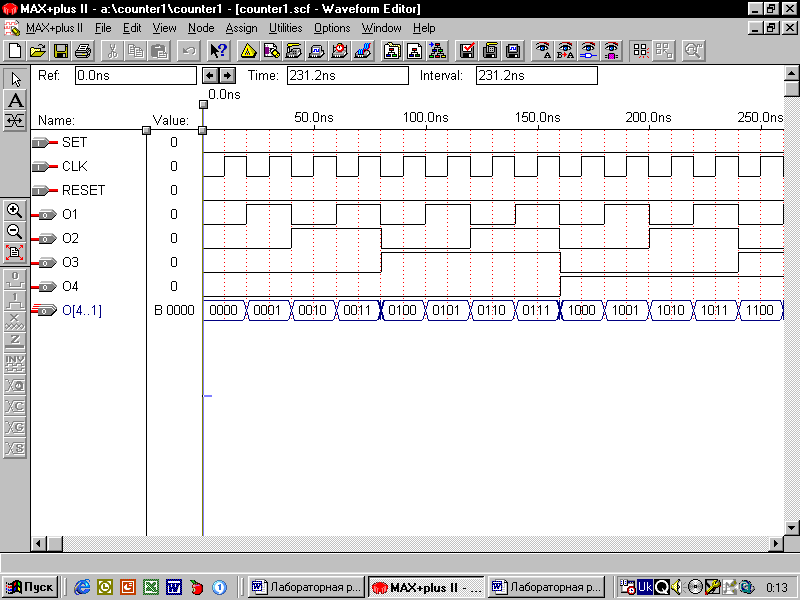
Task: Click the horizontal scrollbar right arrow
Action: 775,543
